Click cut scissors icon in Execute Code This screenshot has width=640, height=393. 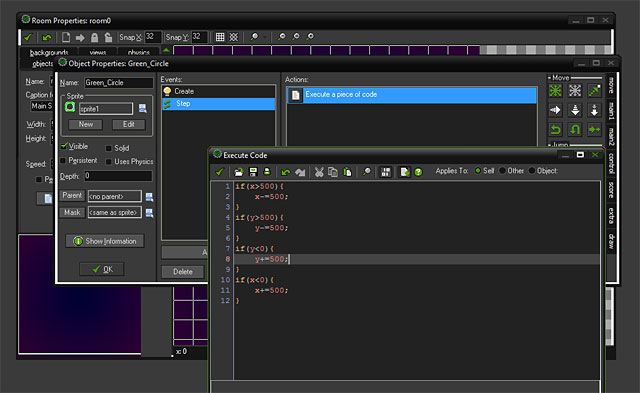pos(319,172)
